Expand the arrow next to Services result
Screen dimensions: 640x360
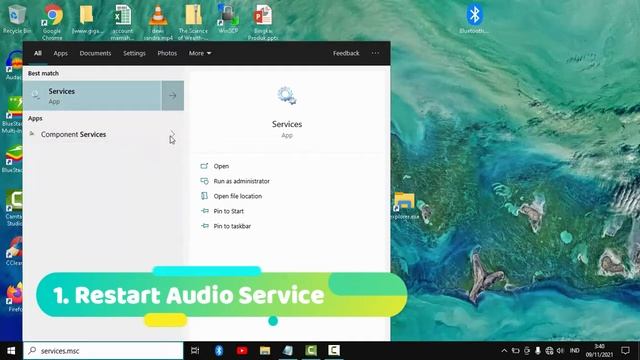(173, 96)
